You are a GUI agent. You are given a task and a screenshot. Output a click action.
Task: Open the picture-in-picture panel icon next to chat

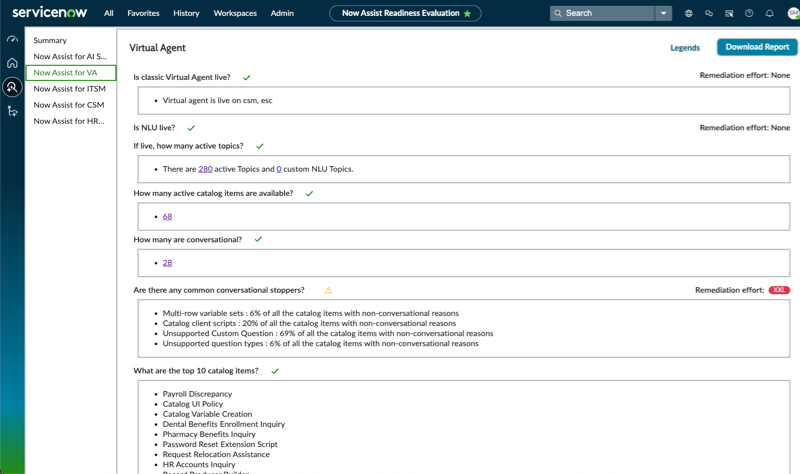pos(729,14)
